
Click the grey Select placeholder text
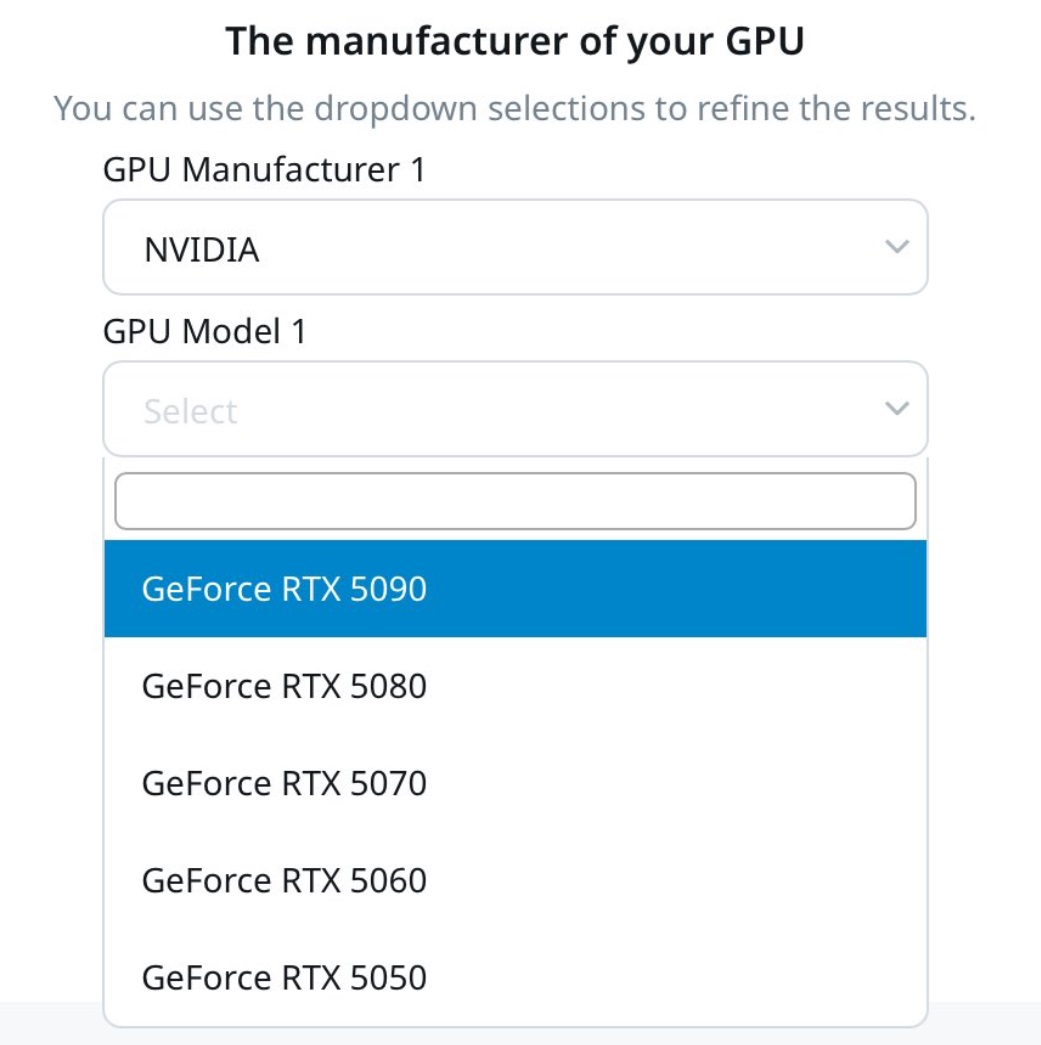point(191,411)
